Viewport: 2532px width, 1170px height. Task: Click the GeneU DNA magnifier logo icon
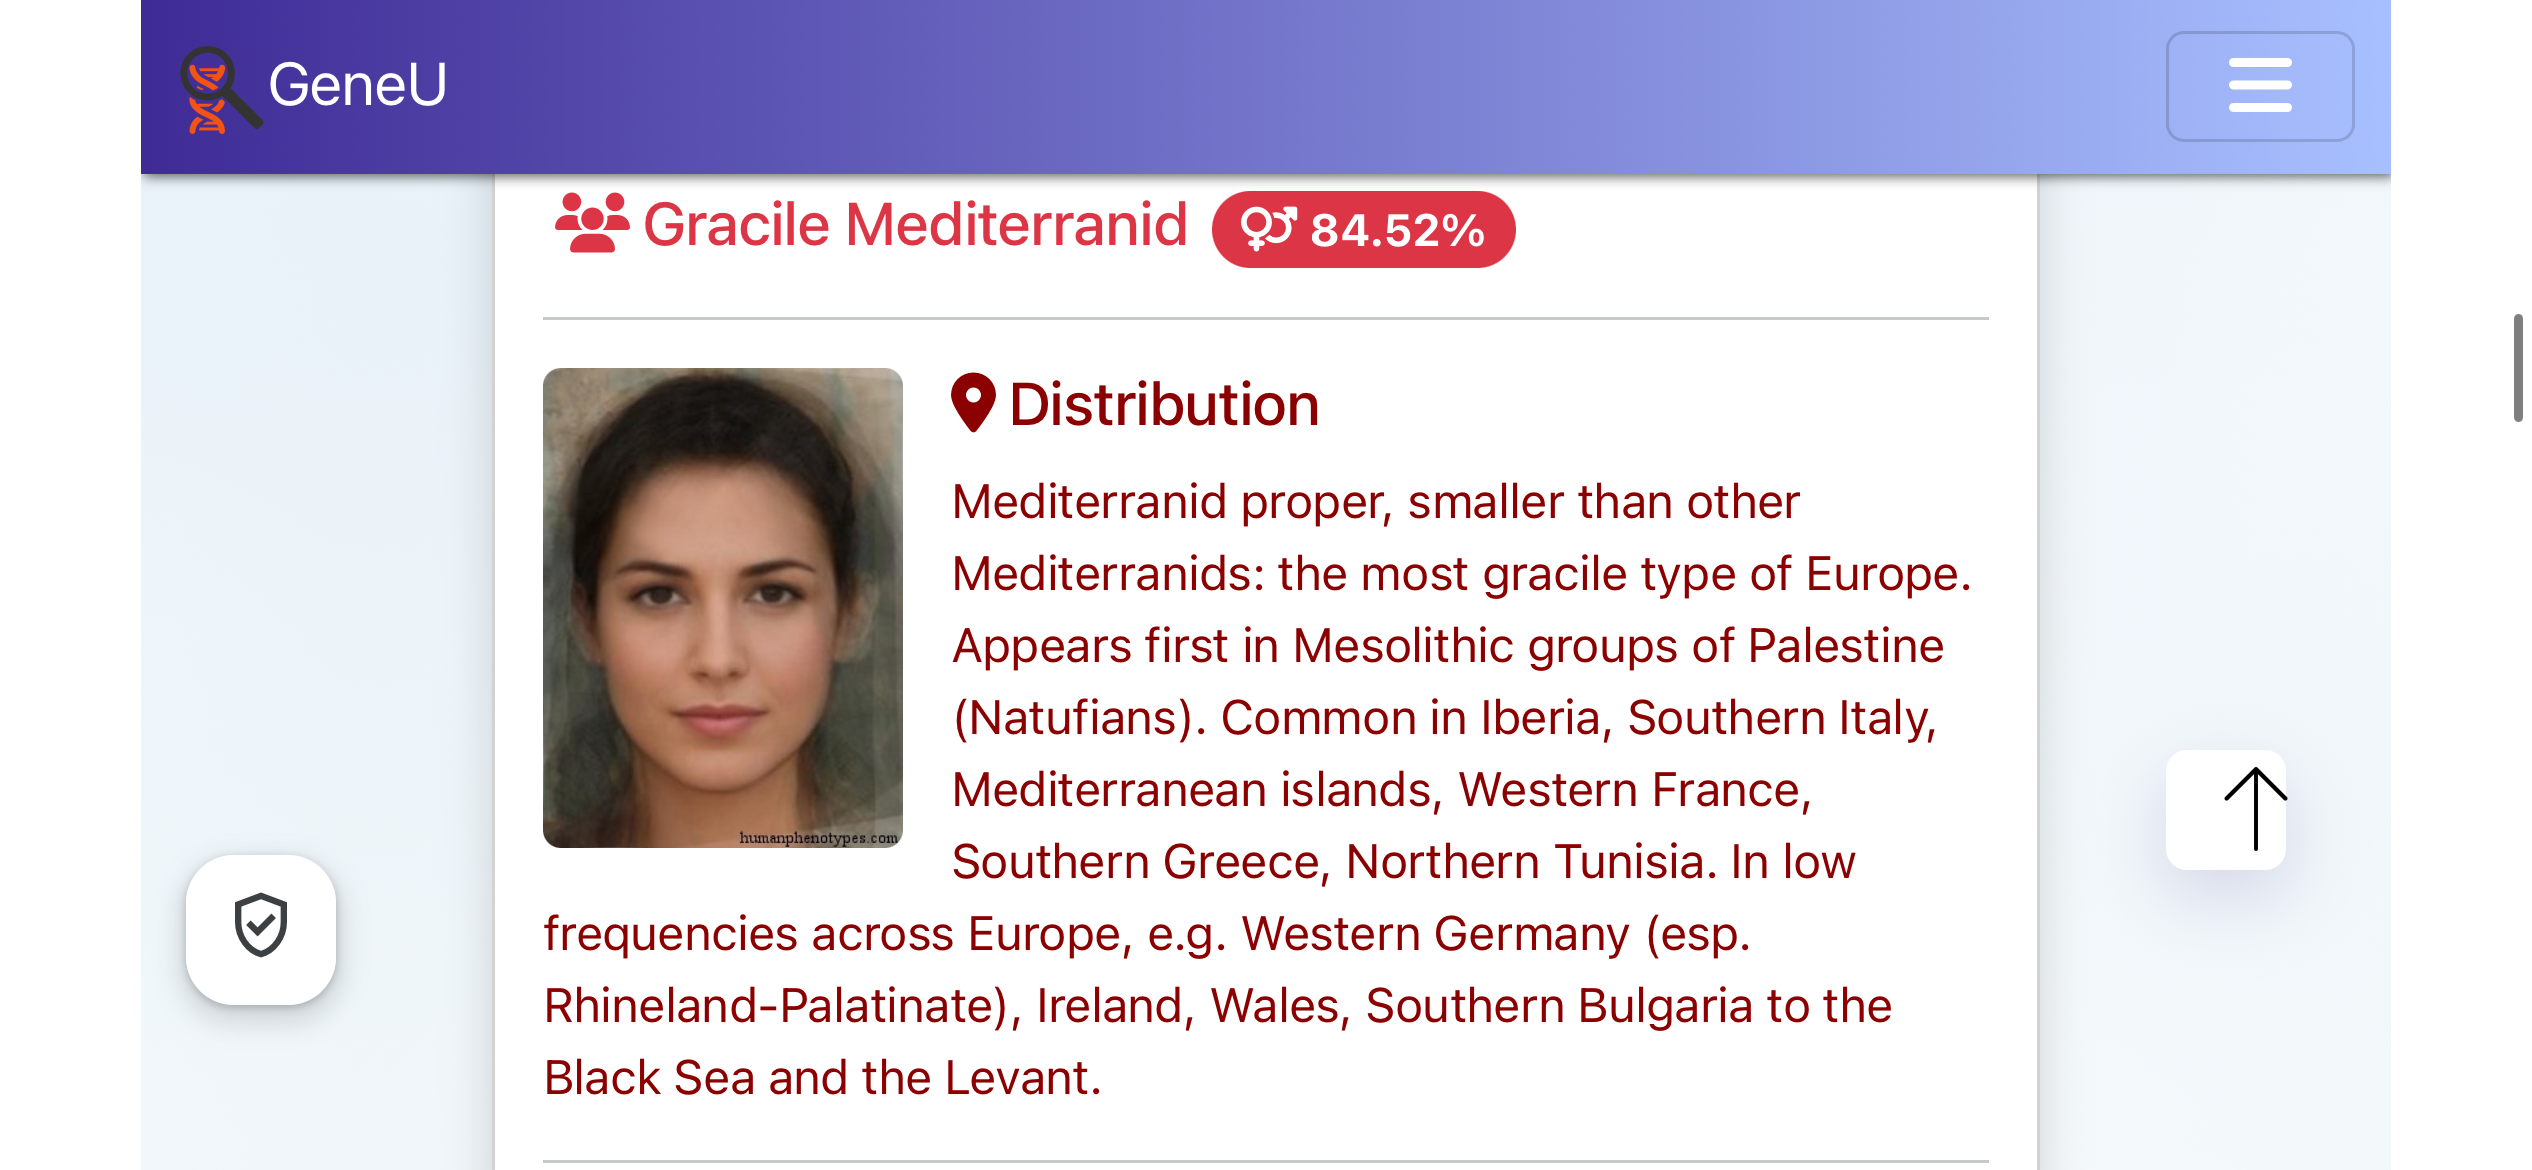(220, 89)
